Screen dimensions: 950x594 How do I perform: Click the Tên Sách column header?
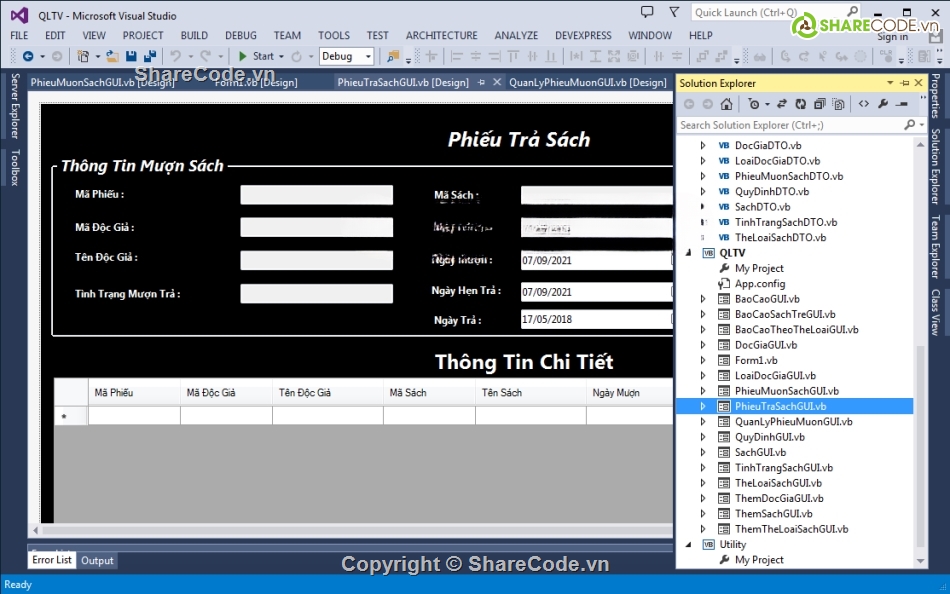pyautogui.click(x=530, y=393)
